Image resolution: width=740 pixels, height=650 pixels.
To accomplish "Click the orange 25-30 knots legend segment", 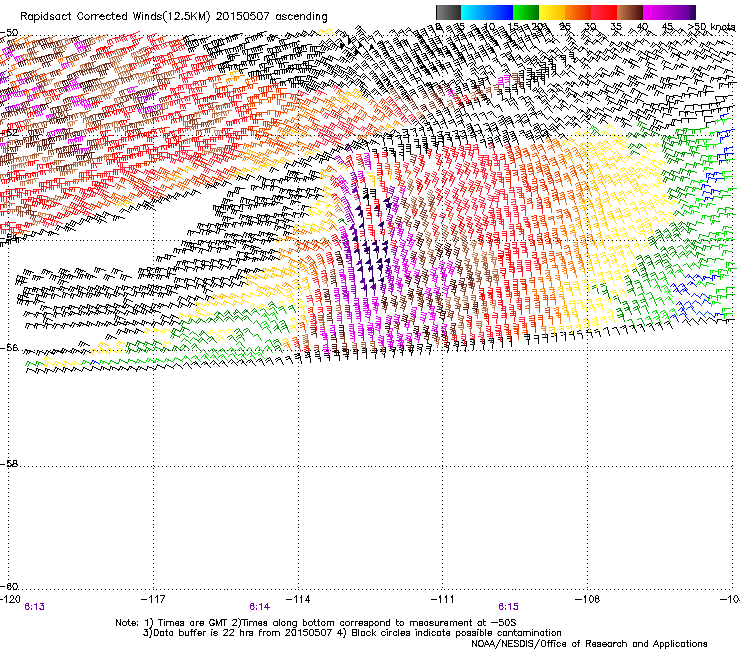I will point(578,12).
